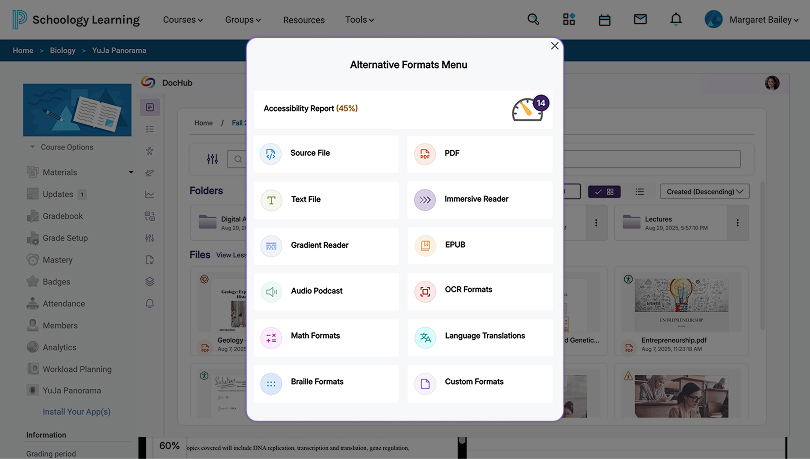
Task: Open Materials in course sidebar
Action: [x=59, y=172]
